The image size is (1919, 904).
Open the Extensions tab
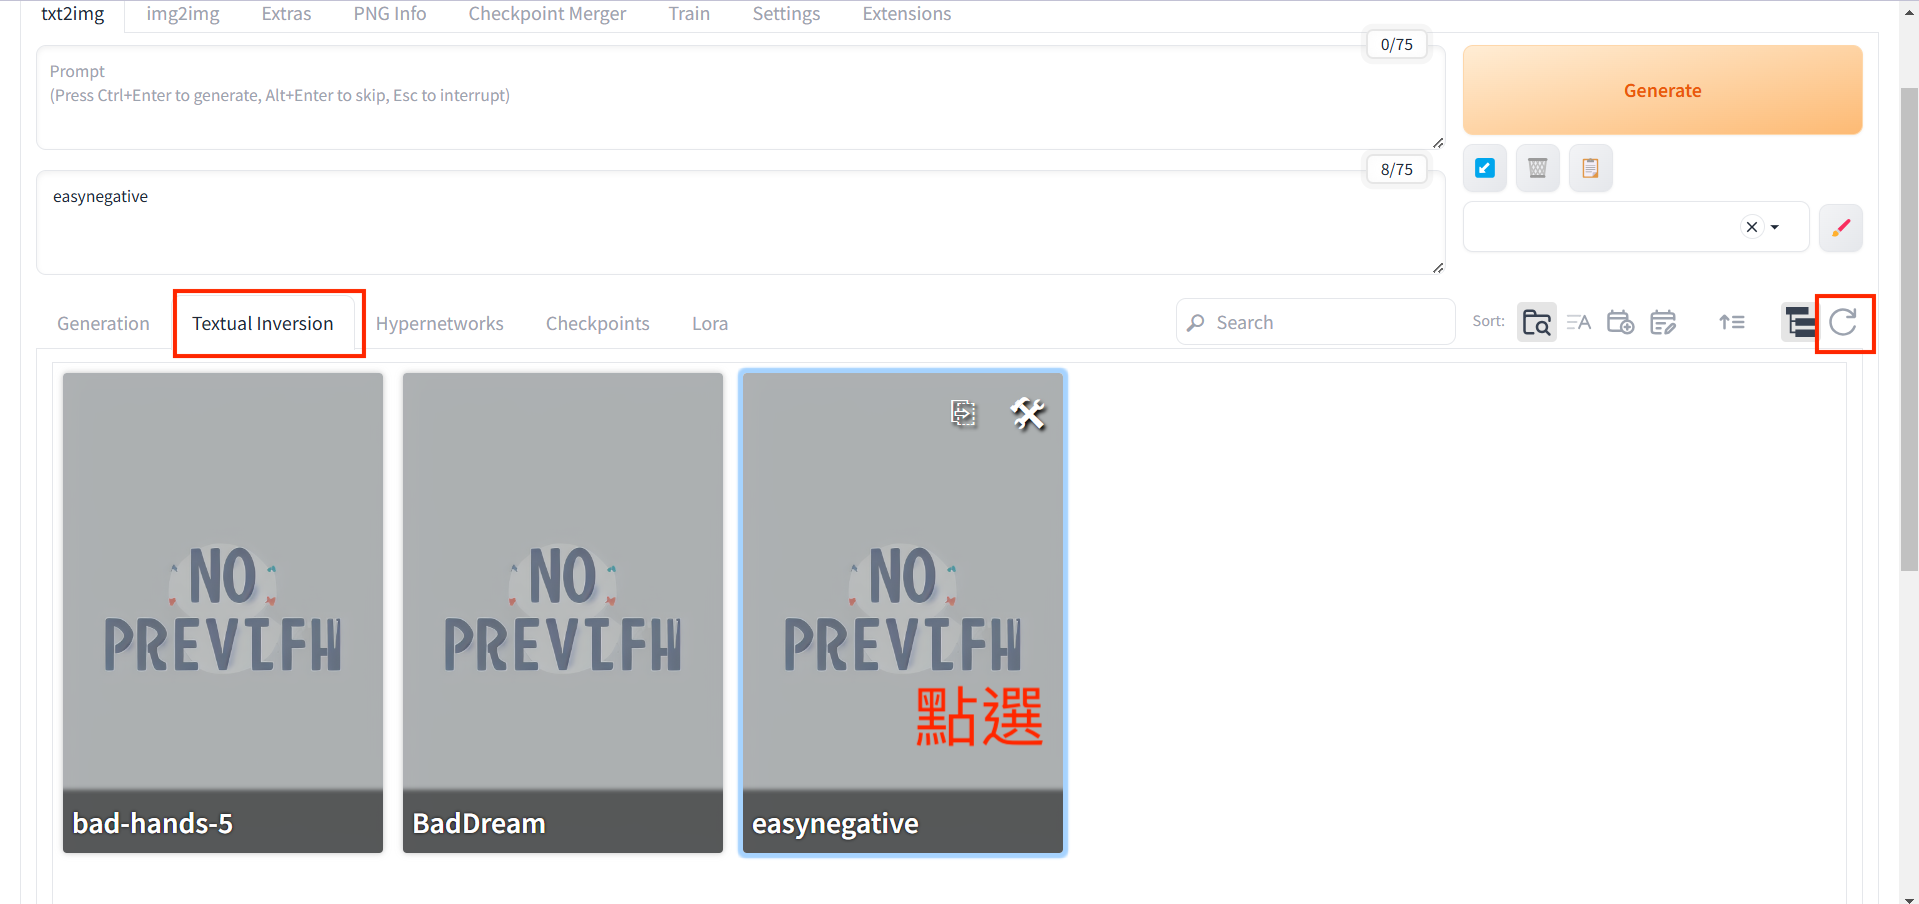(907, 14)
